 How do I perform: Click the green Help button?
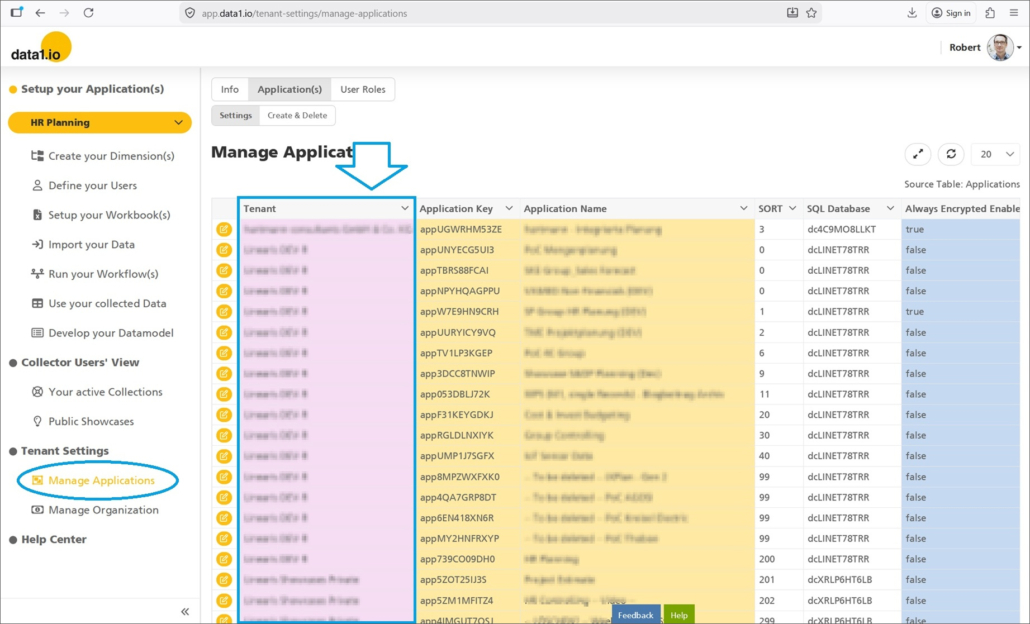[x=679, y=615]
